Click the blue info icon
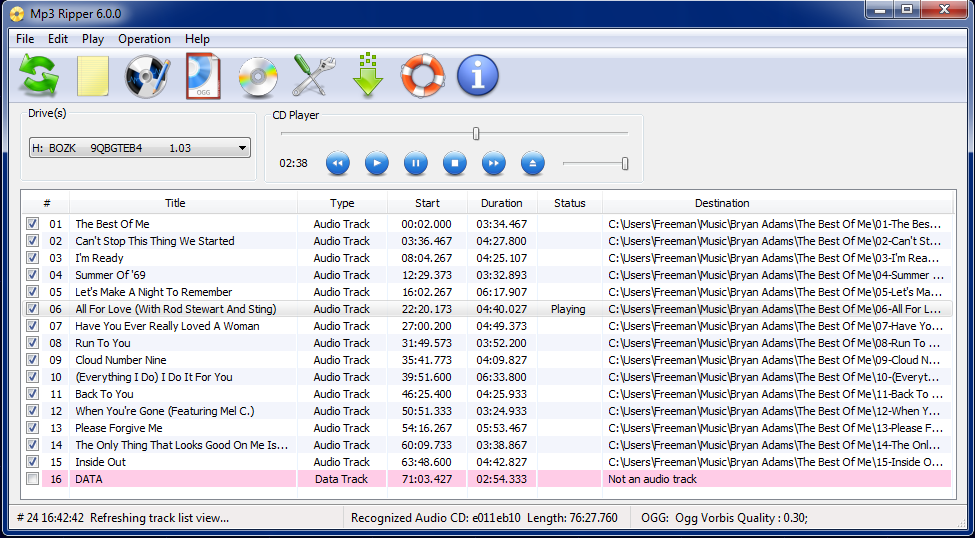Image resolution: width=975 pixels, height=538 pixels. (478, 76)
